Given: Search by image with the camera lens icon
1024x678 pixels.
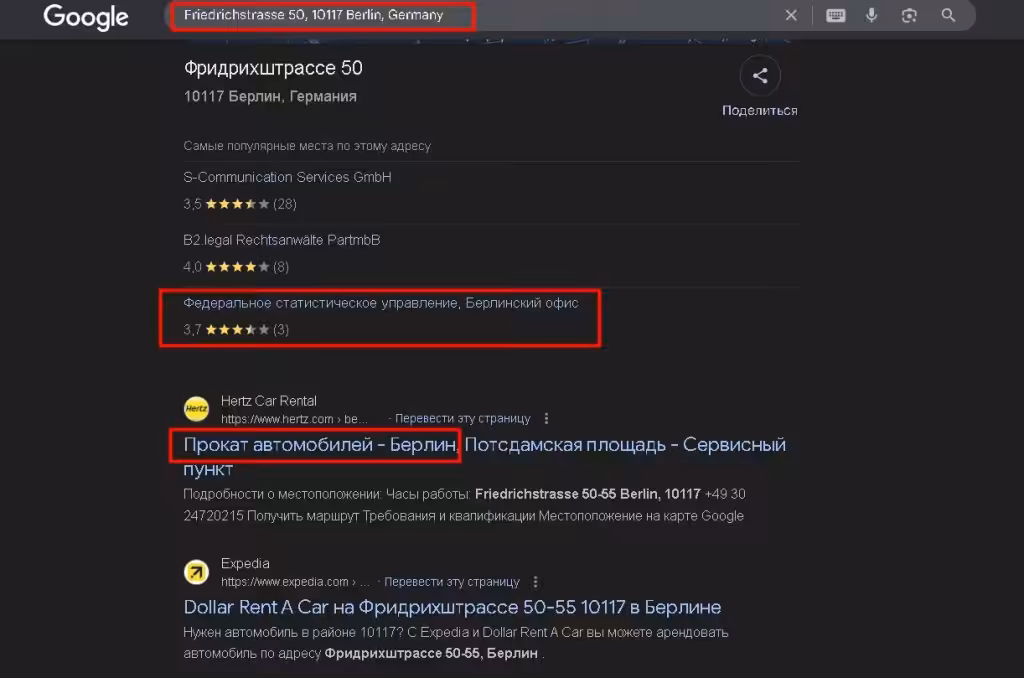Looking at the screenshot, I should [x=909, y=15].
